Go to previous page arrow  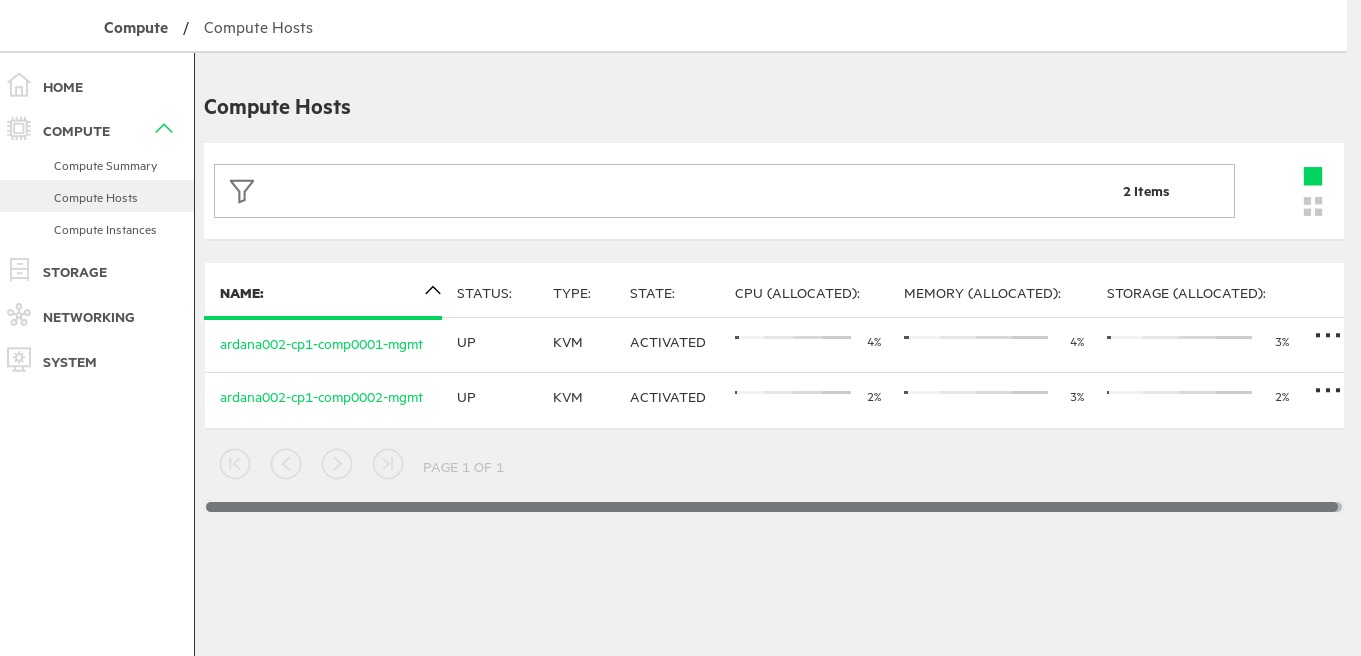pyautogui.click(x=286, y=464)
